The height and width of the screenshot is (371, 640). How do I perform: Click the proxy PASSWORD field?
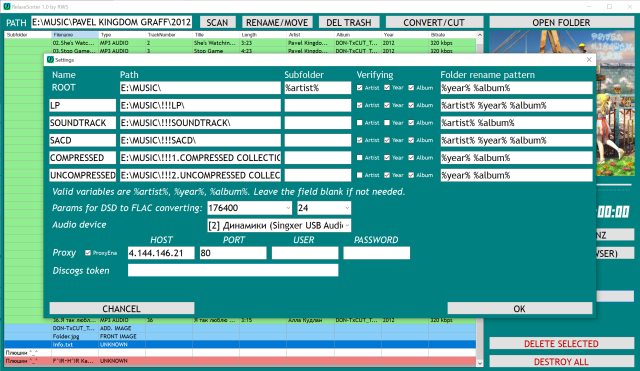(x=377, y=253)
